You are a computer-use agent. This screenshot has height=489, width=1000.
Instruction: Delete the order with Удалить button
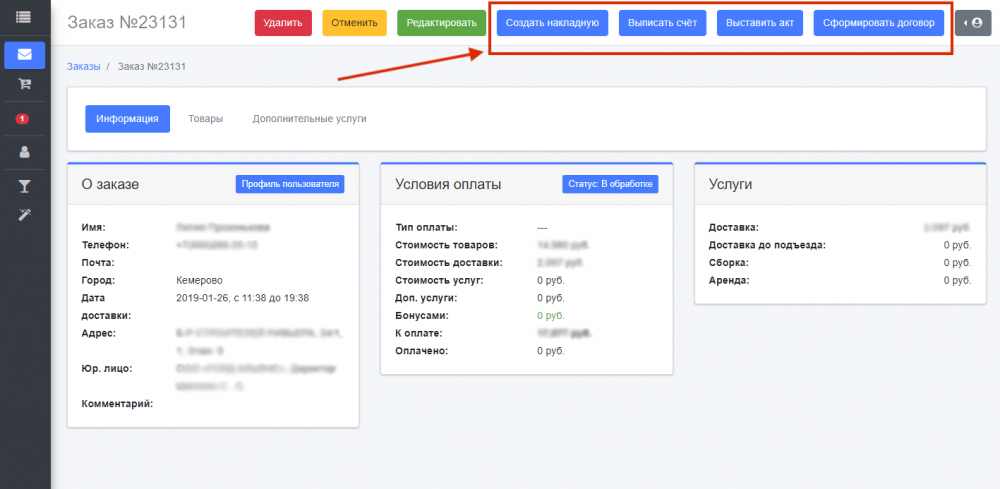(x=283, y=23)
